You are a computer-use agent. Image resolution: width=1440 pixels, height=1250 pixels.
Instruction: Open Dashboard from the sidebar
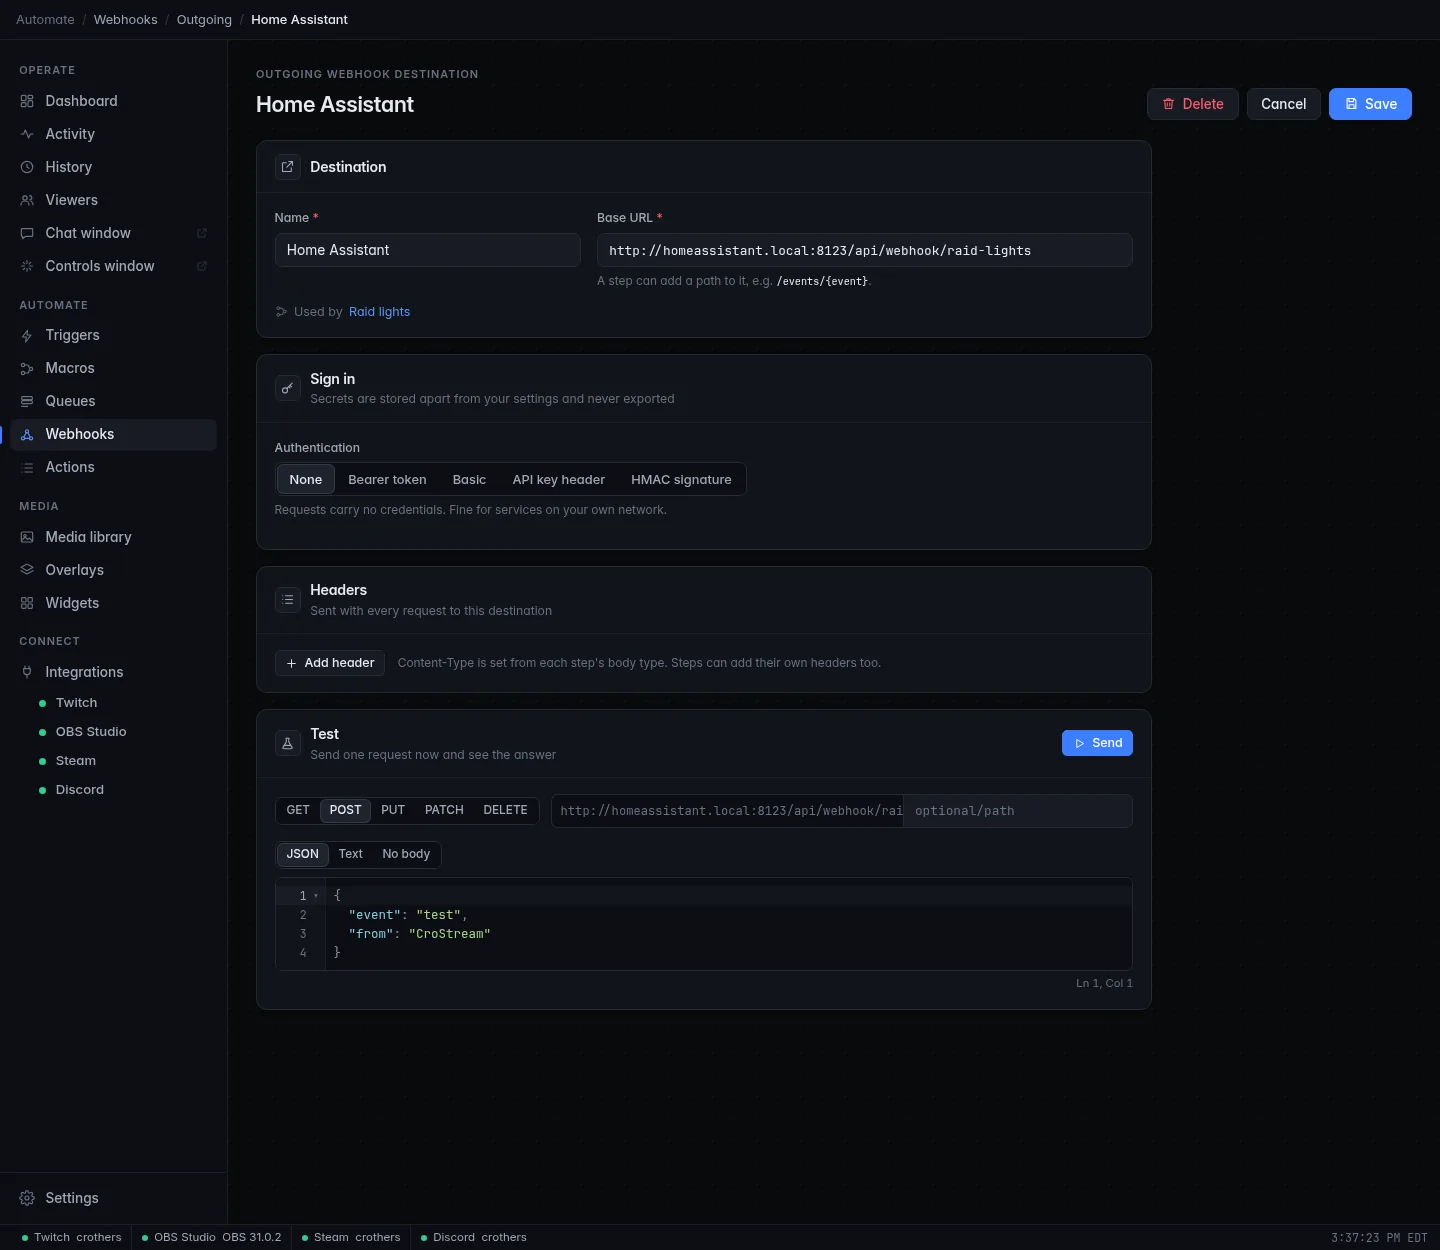(x=113, y=101)
